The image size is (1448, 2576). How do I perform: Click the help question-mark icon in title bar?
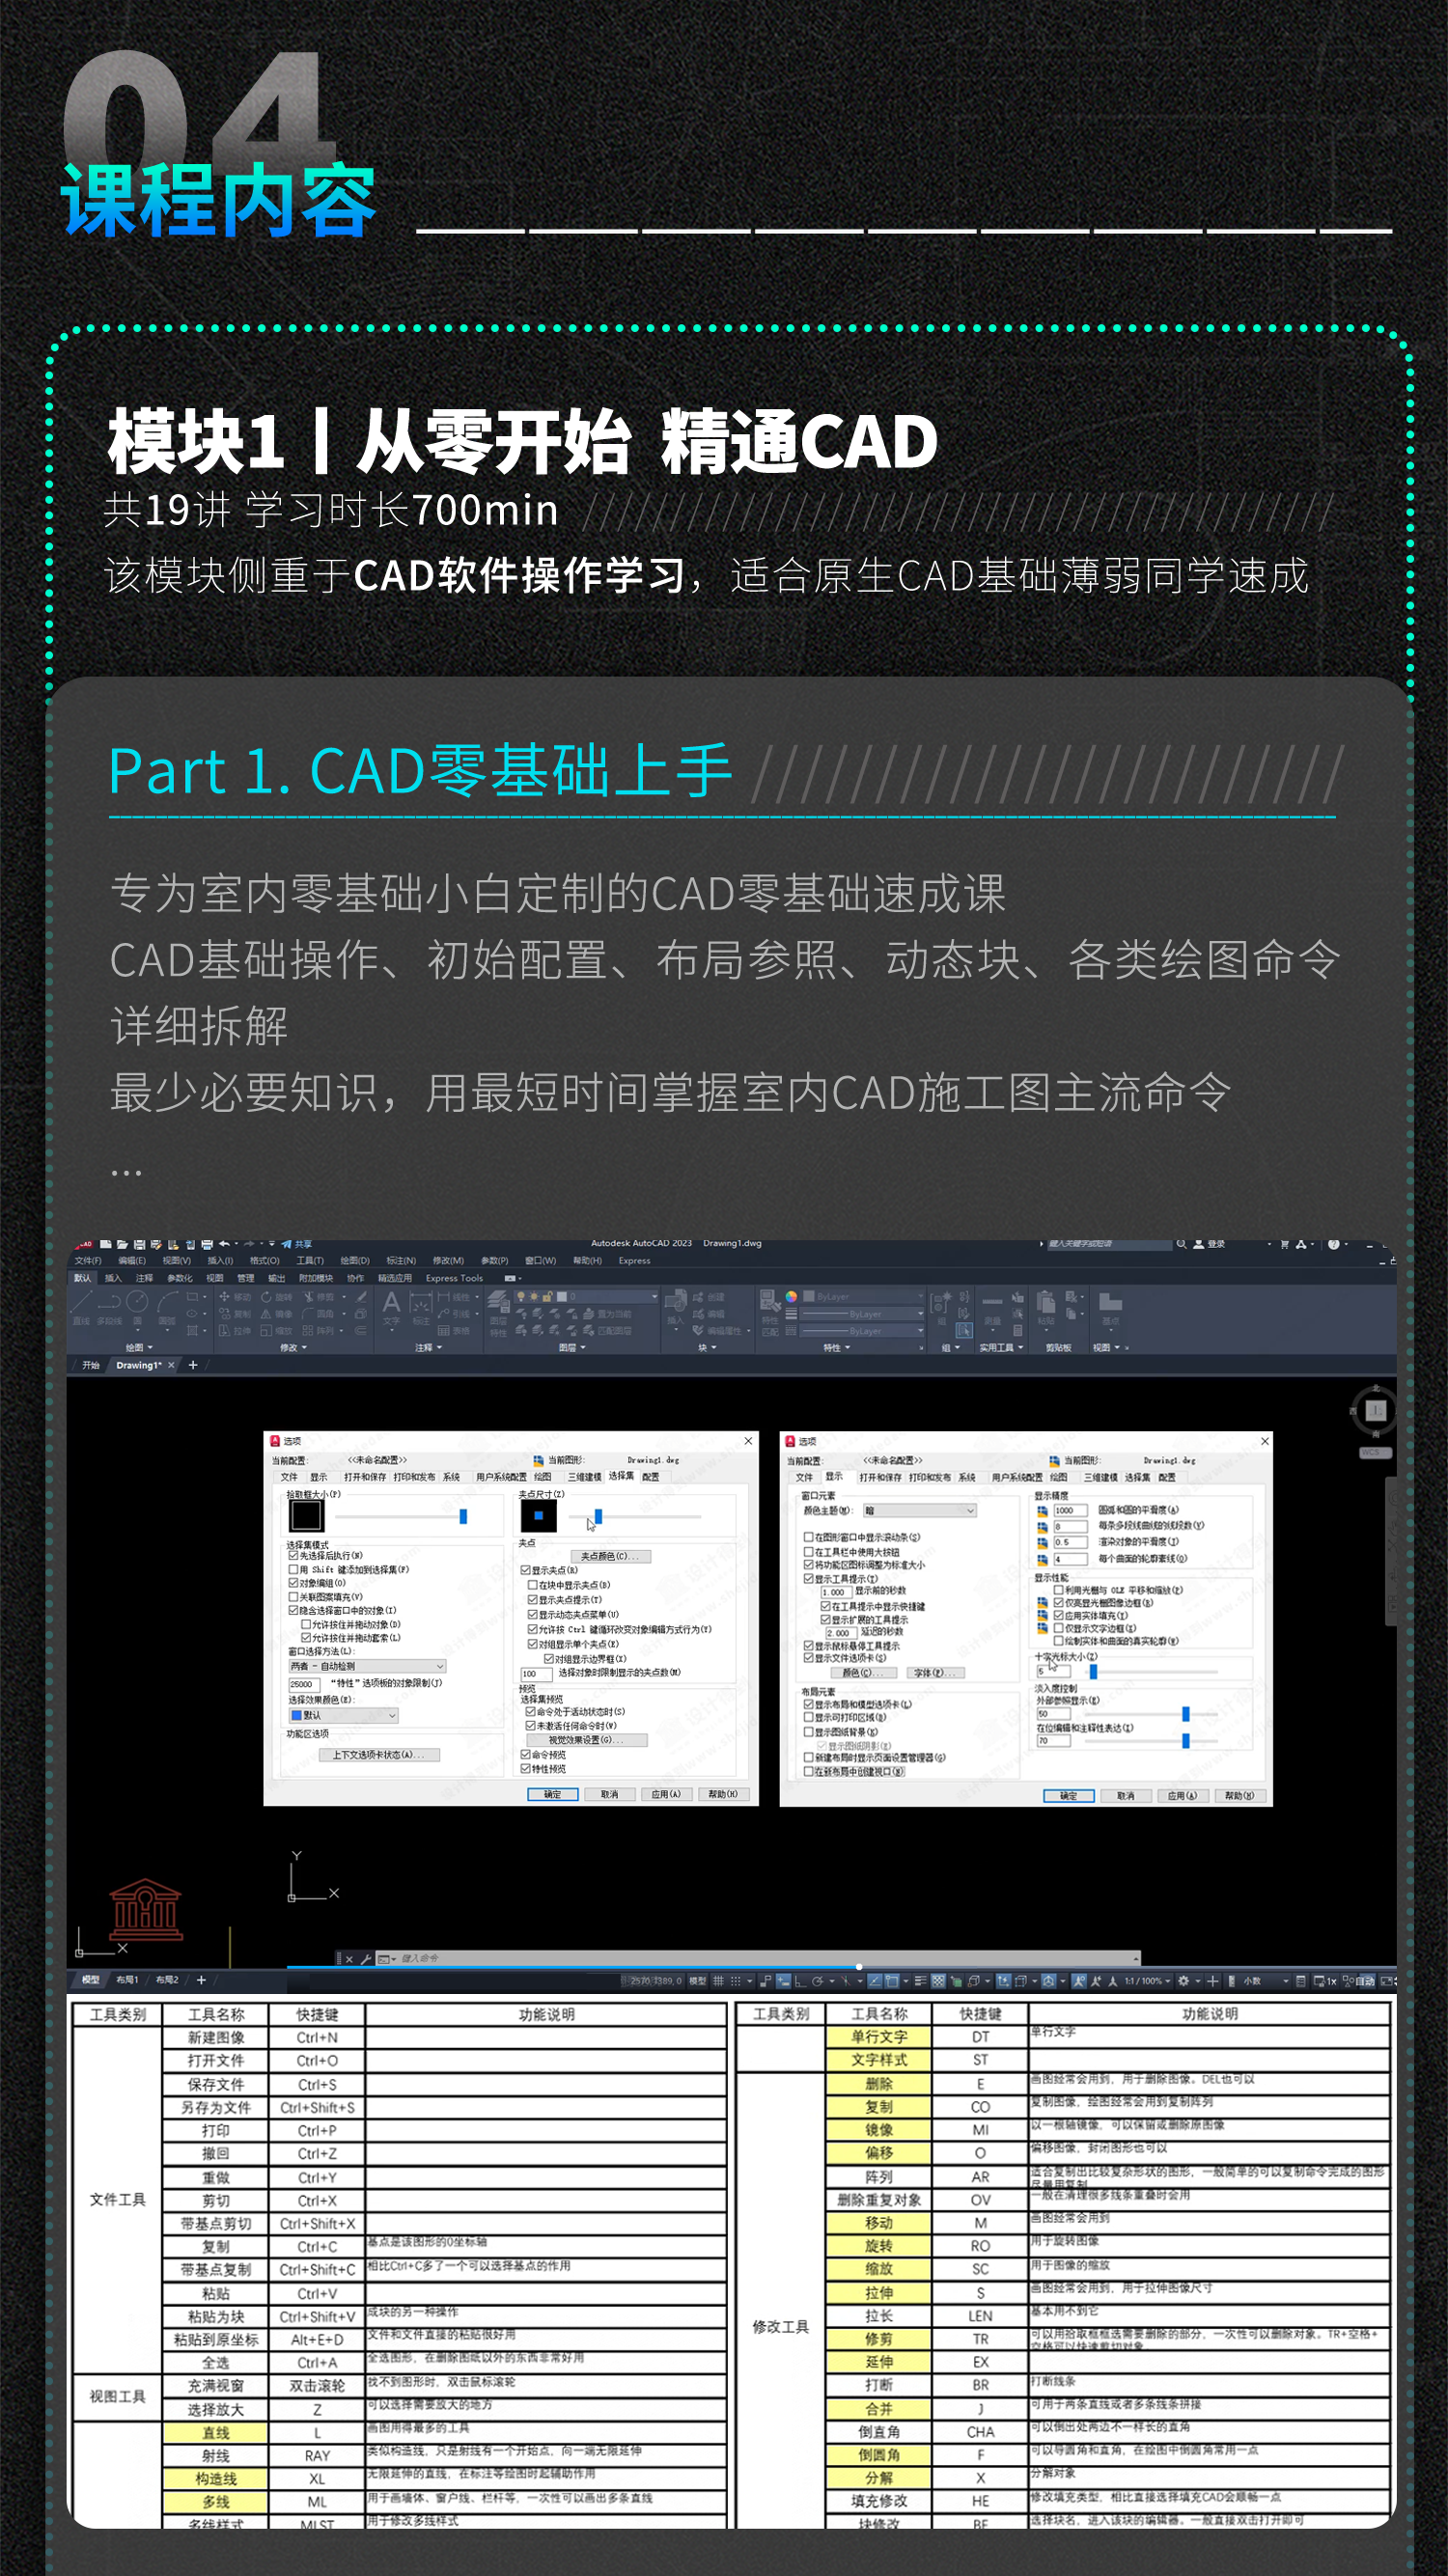pyautogui.click(x=1334, y=1244)
